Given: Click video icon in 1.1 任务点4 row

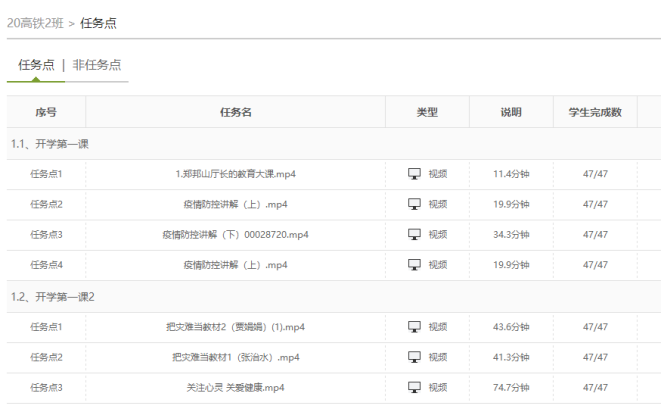Looking at the screenshot, I should coord(414,265).
